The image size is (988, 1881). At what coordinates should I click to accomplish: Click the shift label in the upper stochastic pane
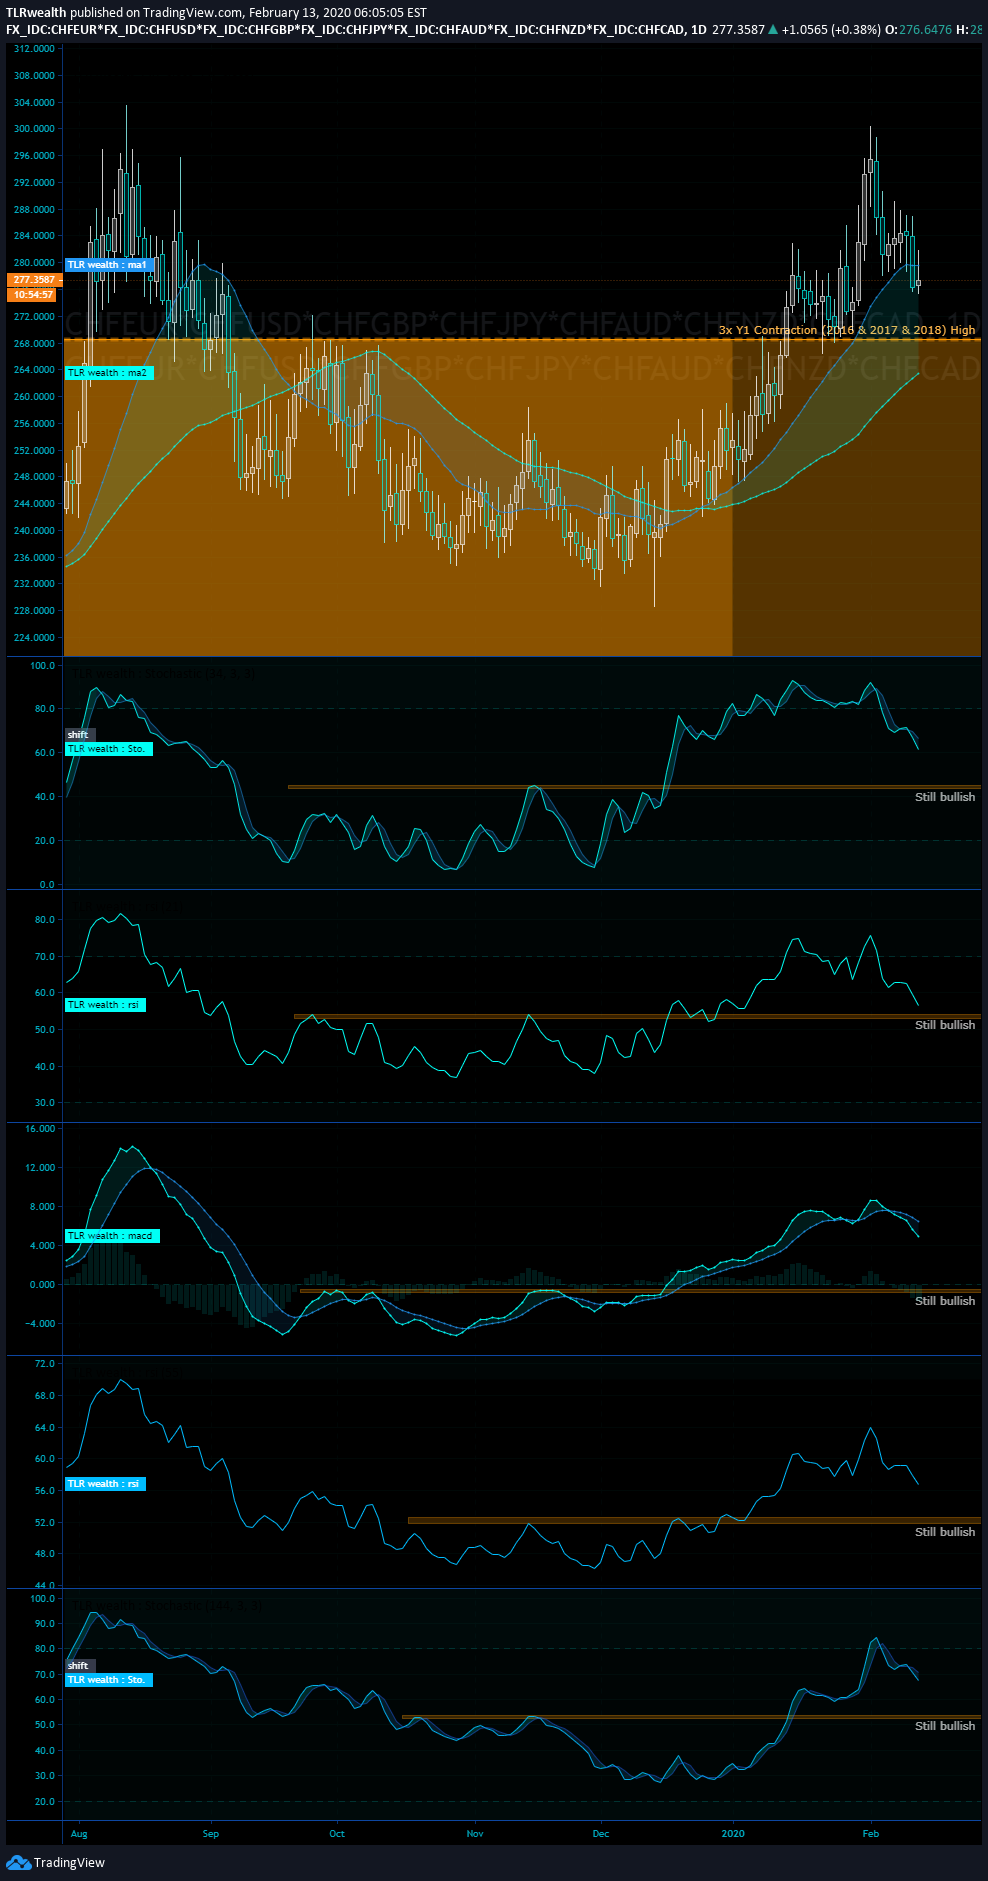(x=78, y=735)
